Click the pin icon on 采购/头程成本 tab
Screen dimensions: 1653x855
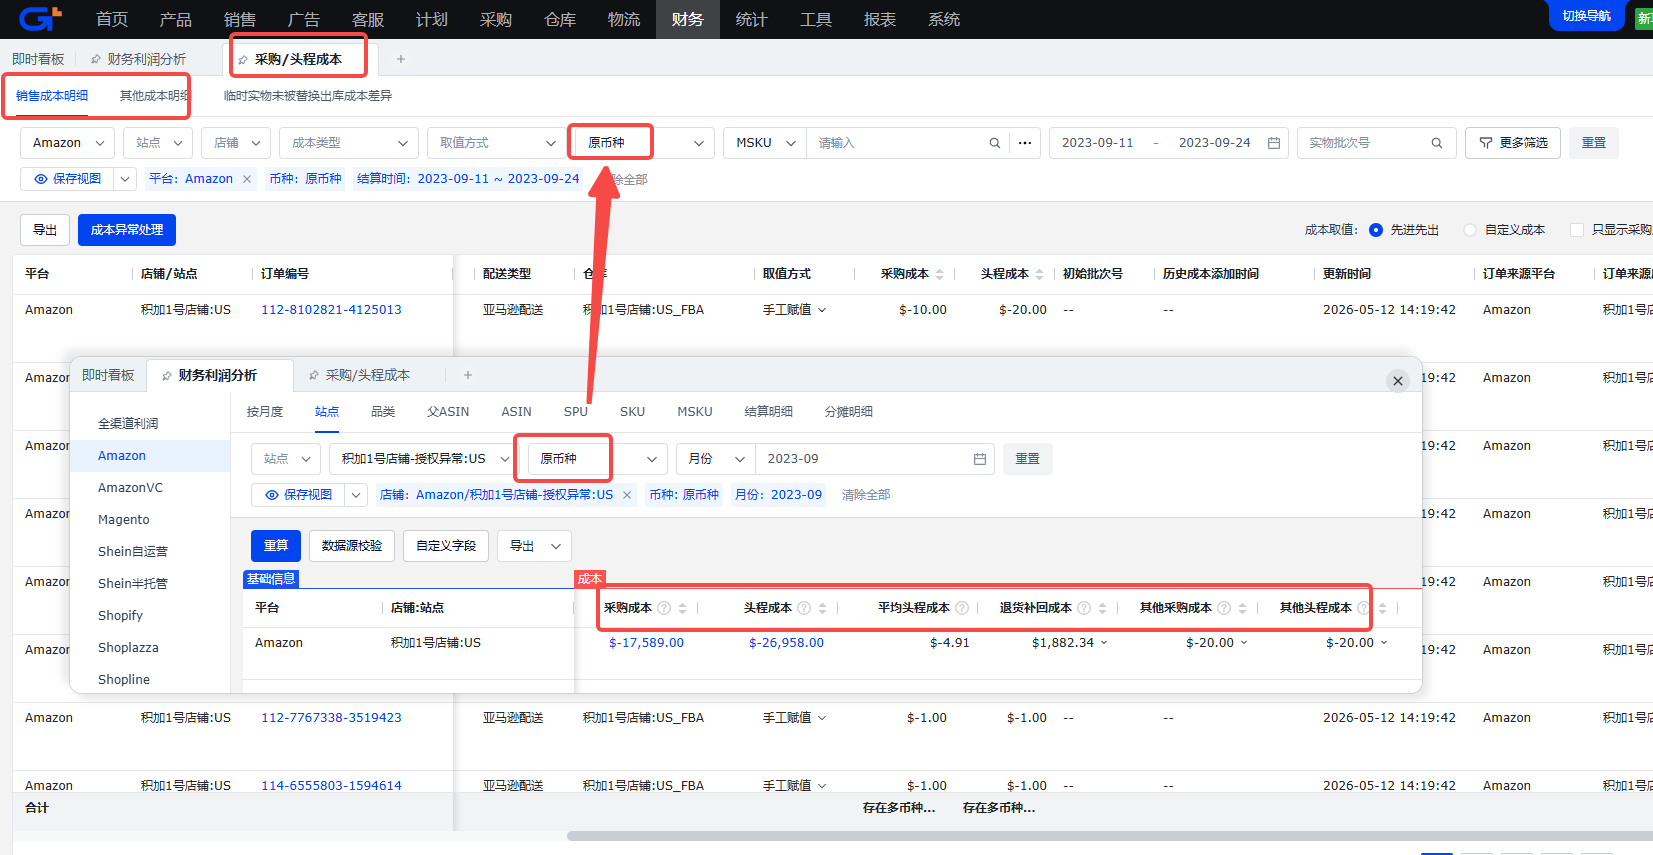pos(243,60)
